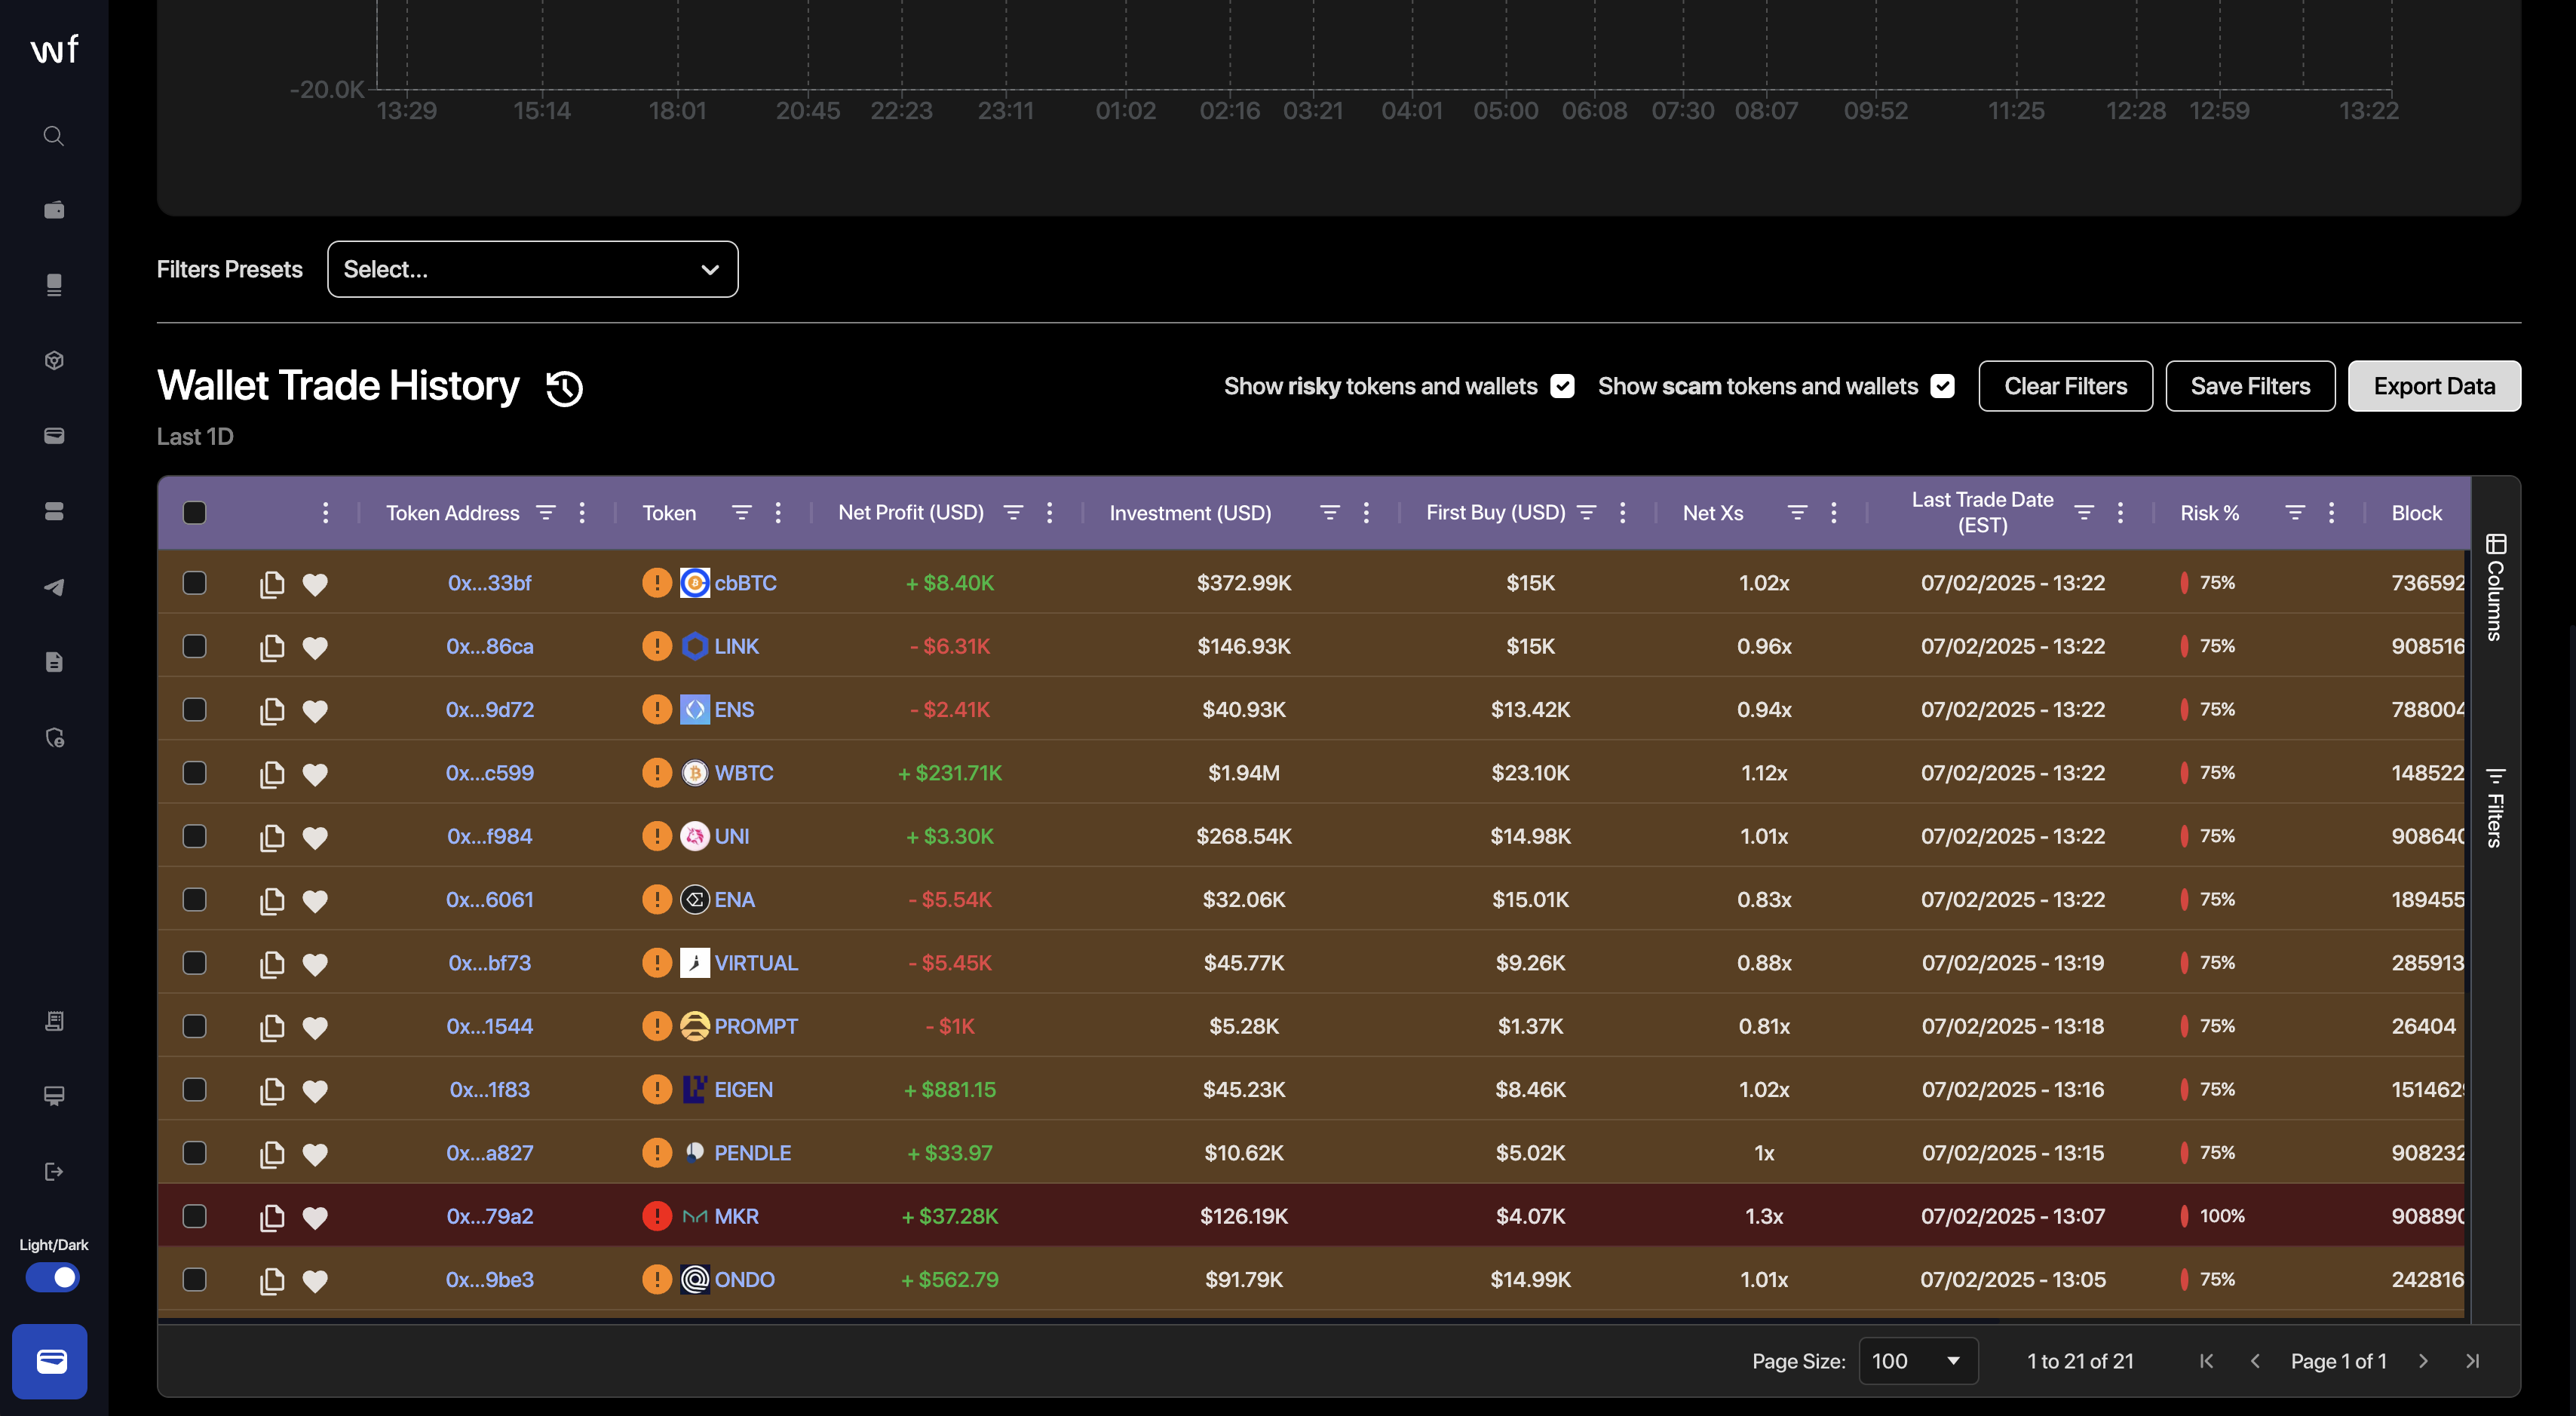
Task: Click the blue wallet widget in bottom corner
Action: click(x=50, y=1361)
